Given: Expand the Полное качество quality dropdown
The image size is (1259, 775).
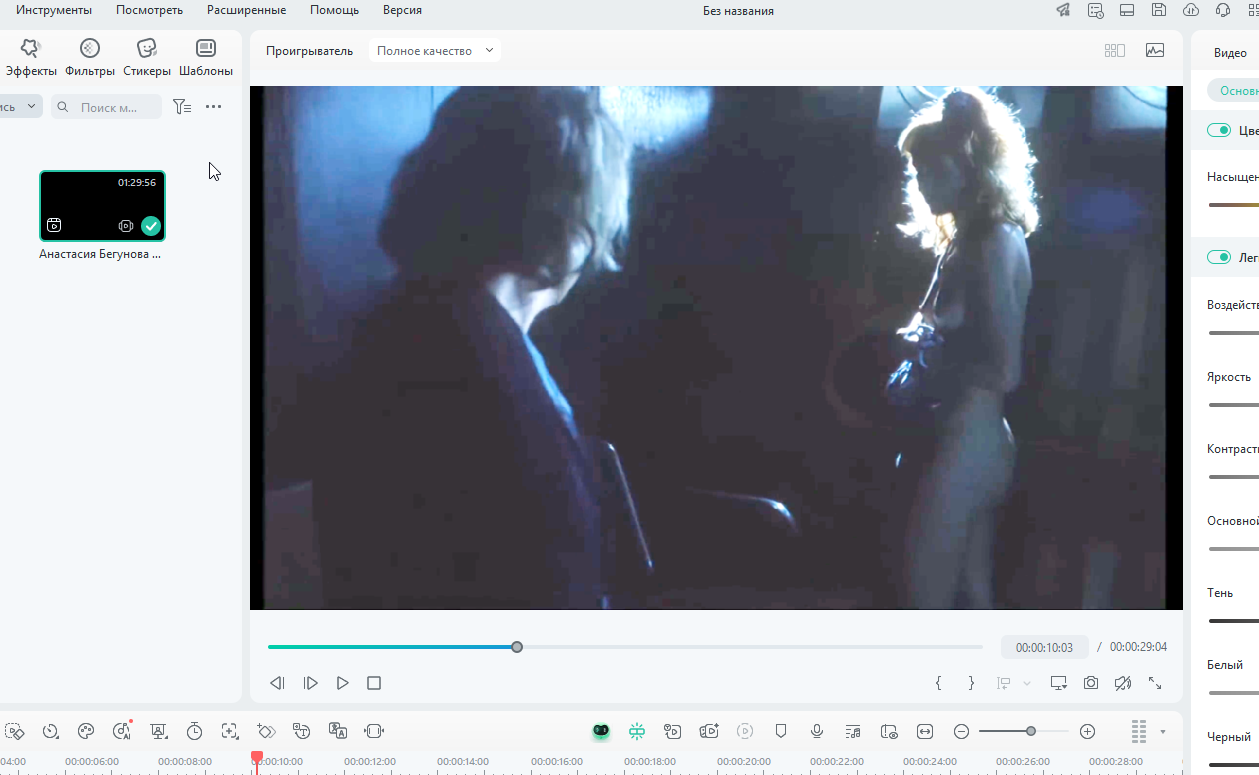Looking at the screenshot, I should click(x=435, y=51).
